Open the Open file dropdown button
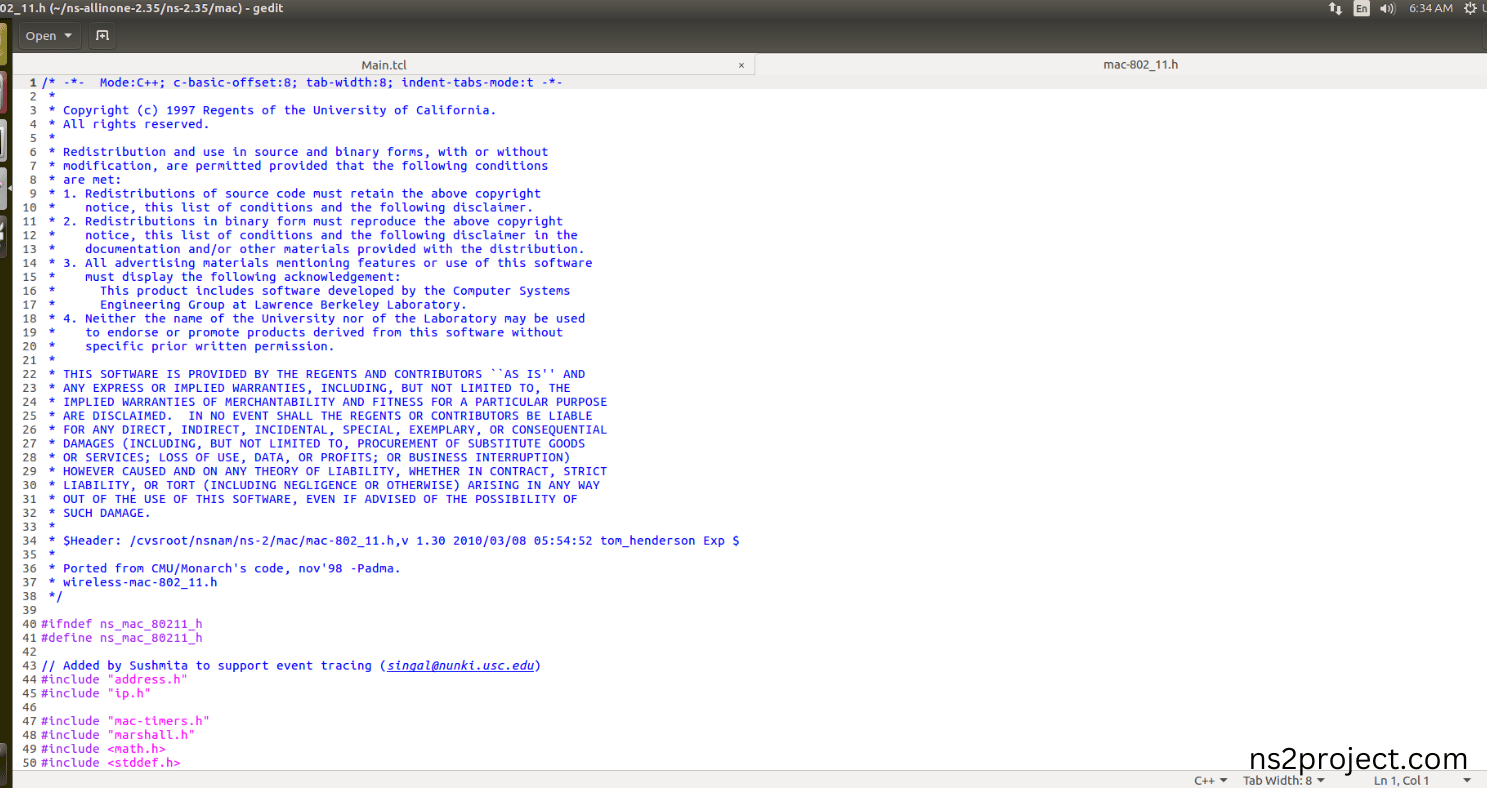Image resolution: width=1487 pixels, height=788 pixels. click(48, 36)
